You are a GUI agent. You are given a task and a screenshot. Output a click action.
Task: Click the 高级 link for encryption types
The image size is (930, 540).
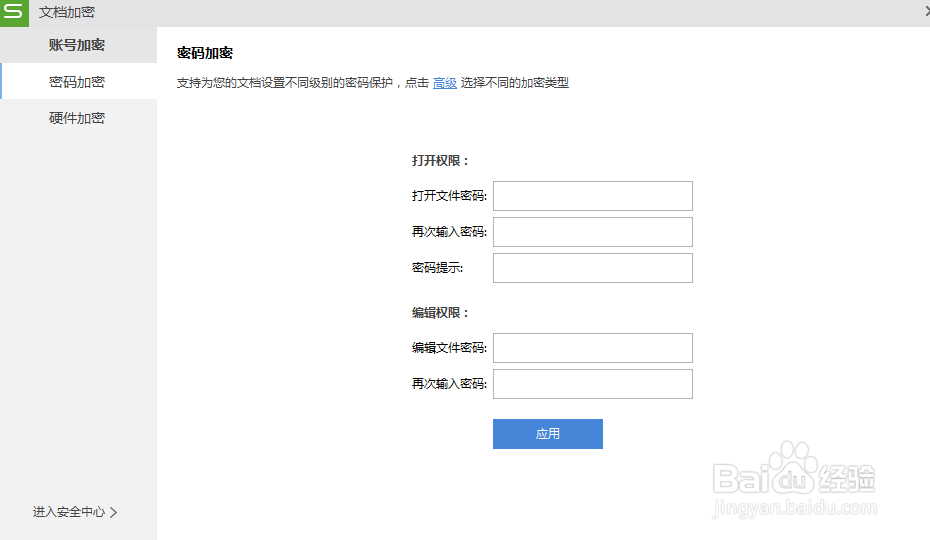444,83
